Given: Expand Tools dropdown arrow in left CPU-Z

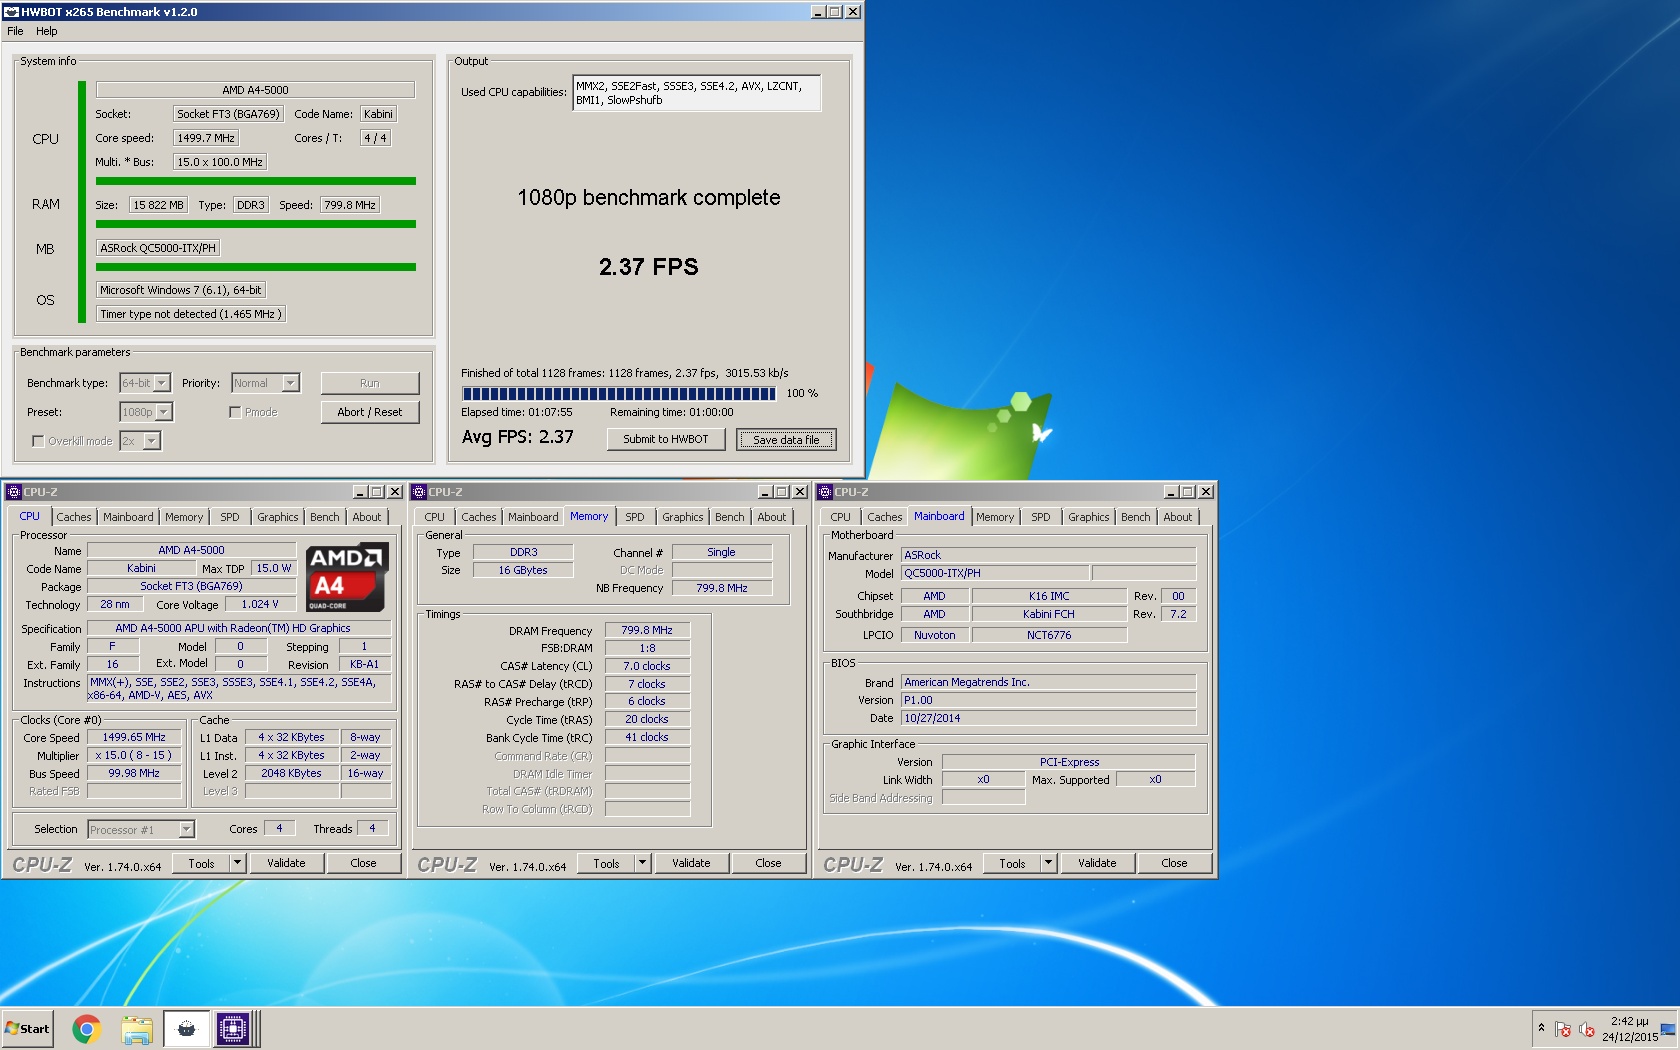Looking at the screenshot, I should coord(237,863).
